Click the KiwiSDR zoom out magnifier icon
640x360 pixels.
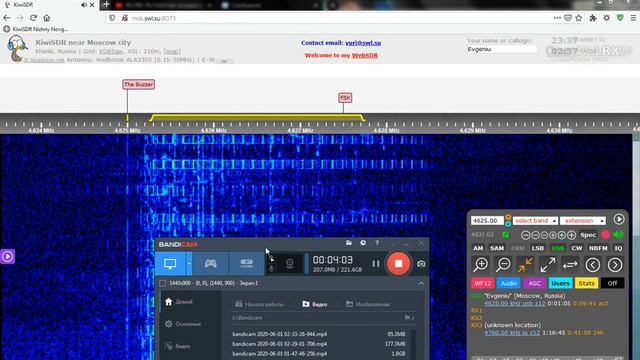[x=503, y=265]
